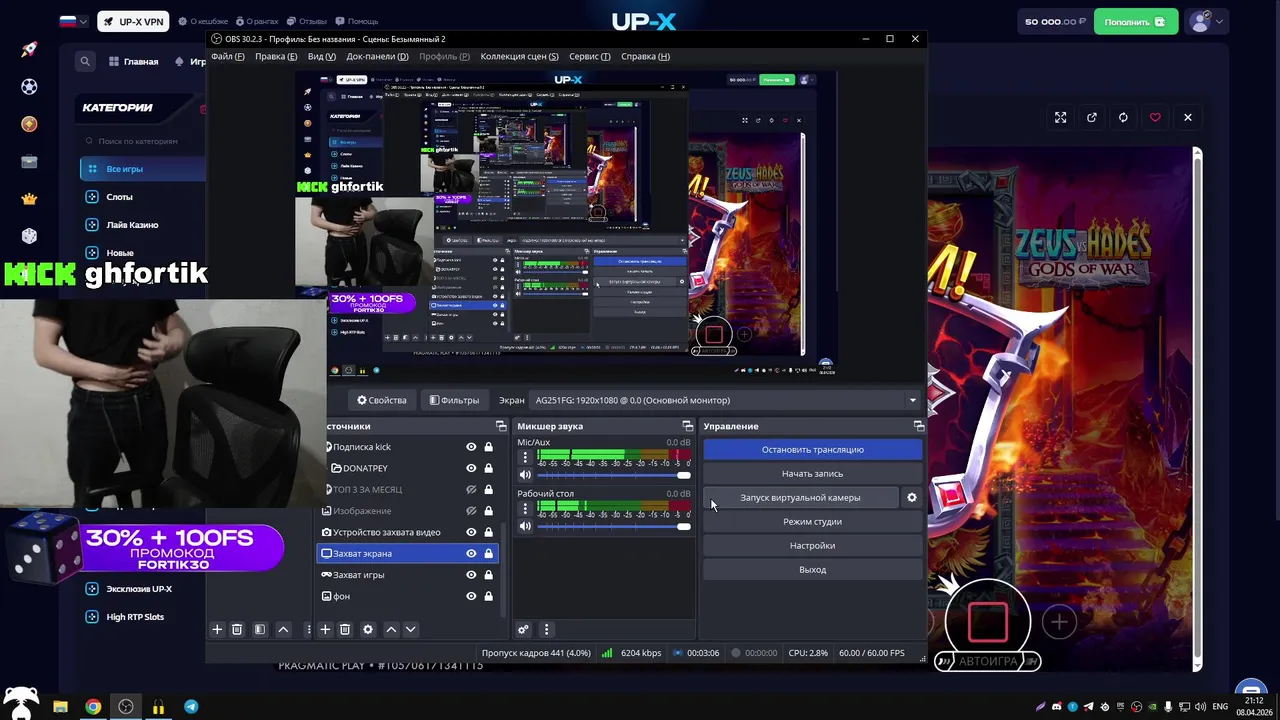Show the Изображение source
This screenshot has height=720, width=1280.
471,511
